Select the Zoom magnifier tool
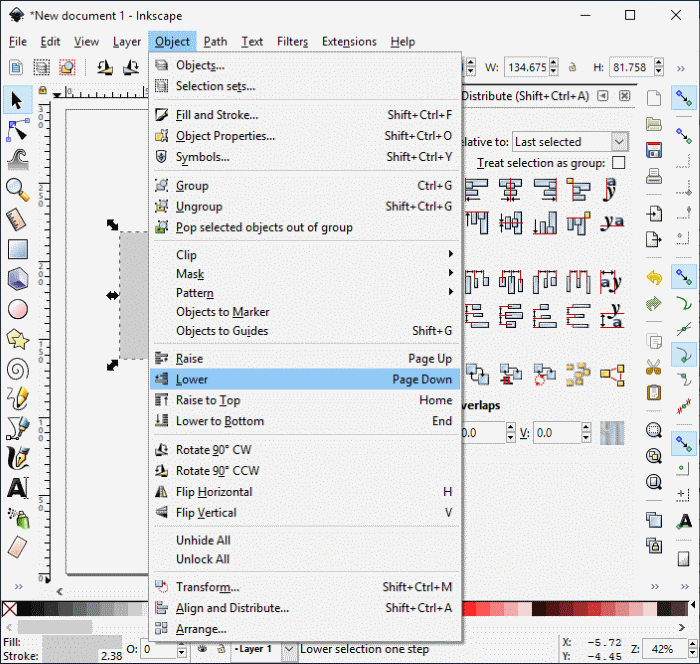 click(x=18, y=189)
